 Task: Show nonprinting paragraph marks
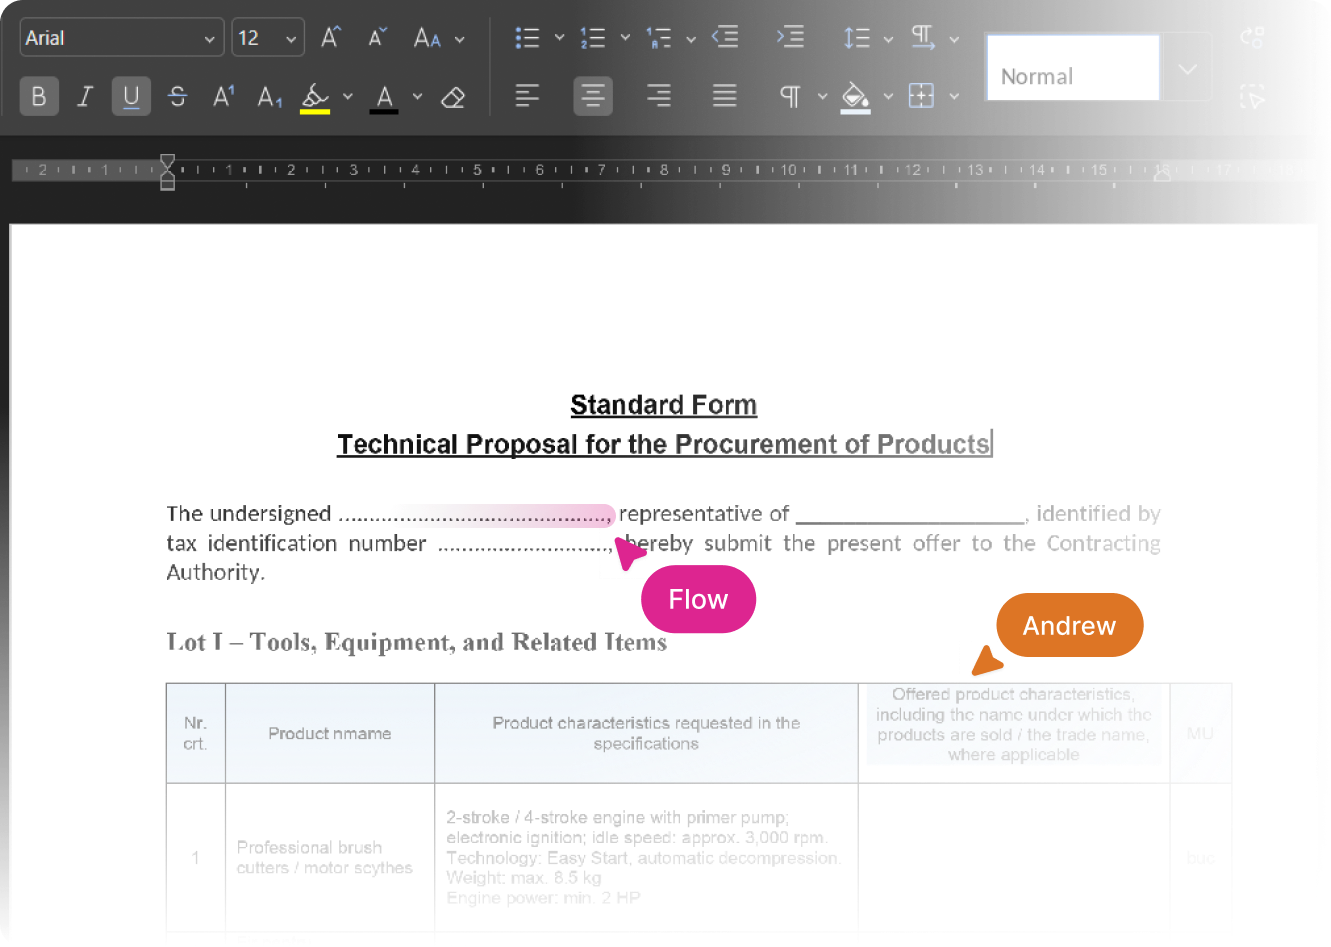click(790, 96)
